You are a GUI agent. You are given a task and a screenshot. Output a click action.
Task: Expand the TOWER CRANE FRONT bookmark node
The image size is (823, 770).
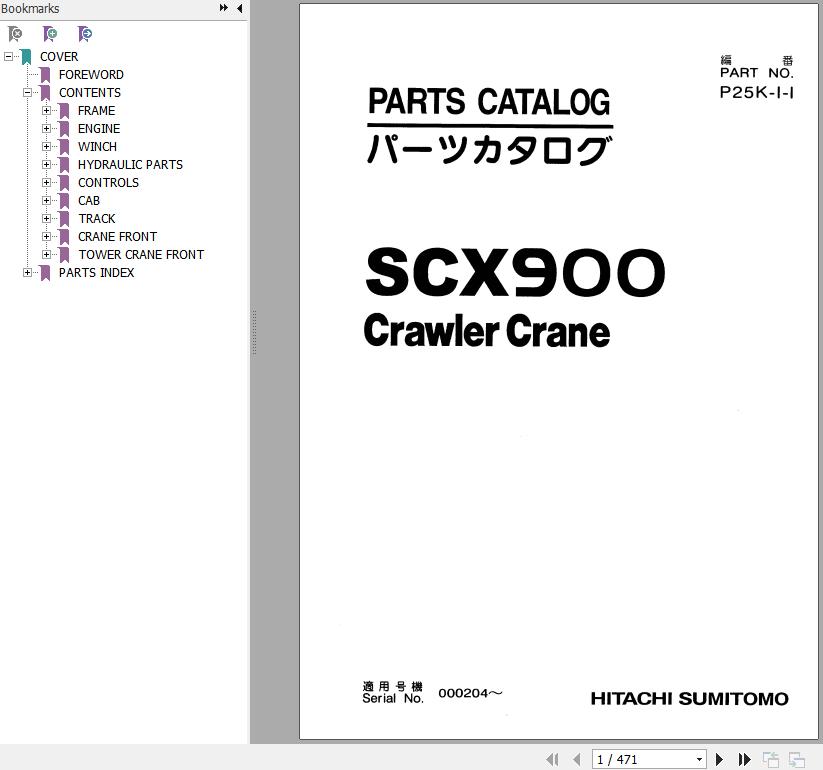coord(46,254)
